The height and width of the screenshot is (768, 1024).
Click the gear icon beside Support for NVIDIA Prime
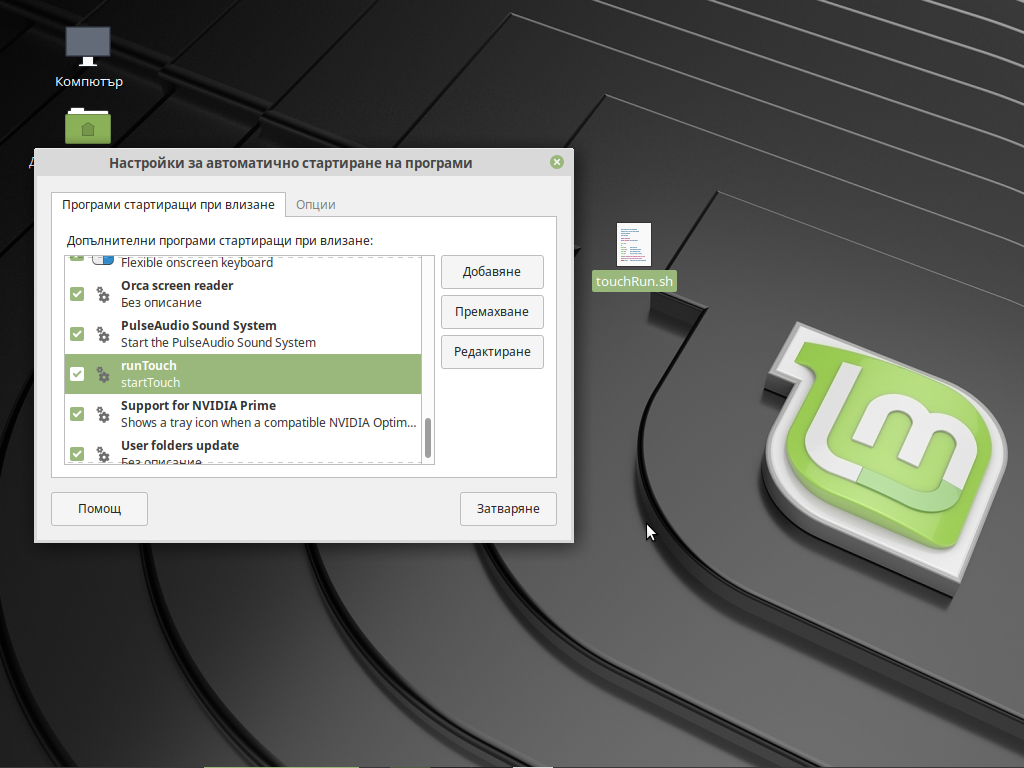point(103,414)
